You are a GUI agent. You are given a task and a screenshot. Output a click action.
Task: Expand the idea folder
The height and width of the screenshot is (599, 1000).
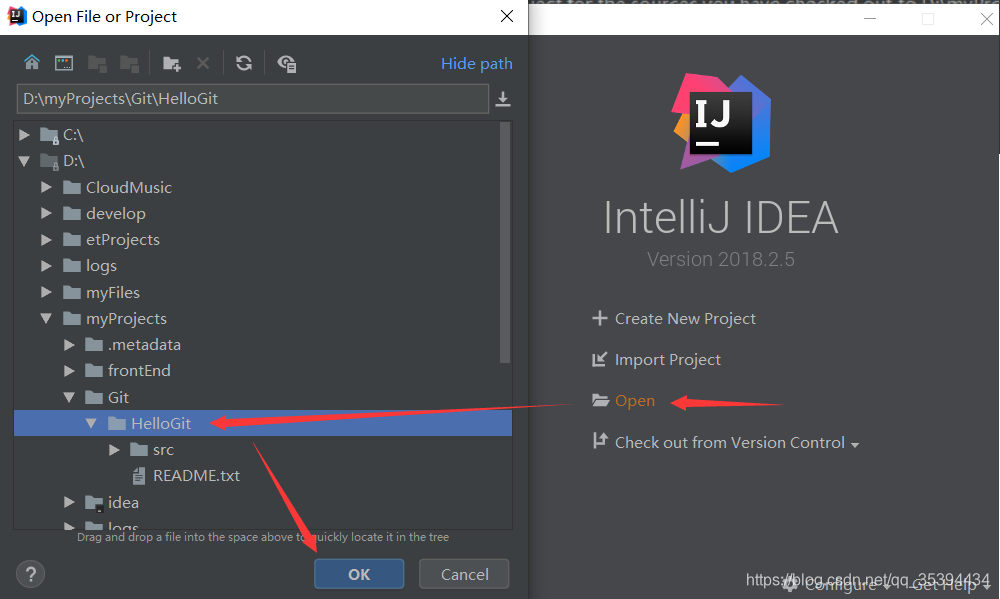coord(69,502)
